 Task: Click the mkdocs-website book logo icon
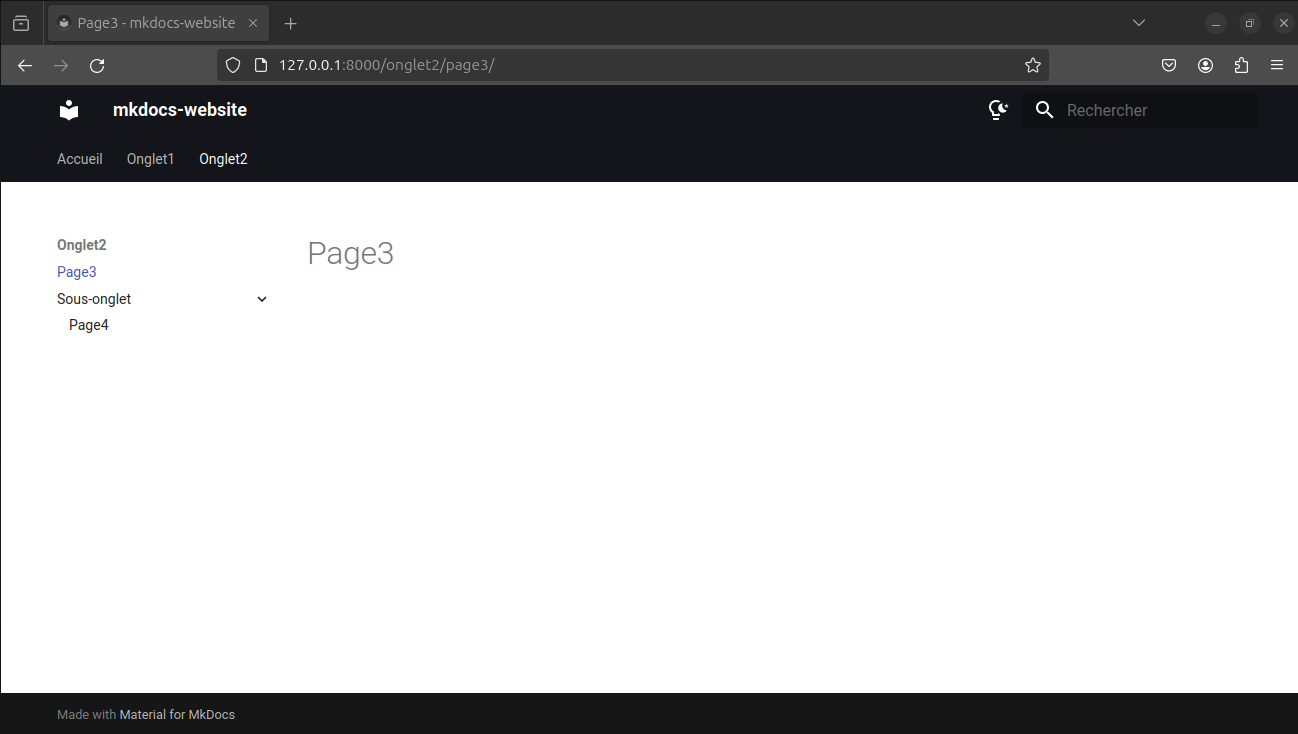[x=69, y=110]
